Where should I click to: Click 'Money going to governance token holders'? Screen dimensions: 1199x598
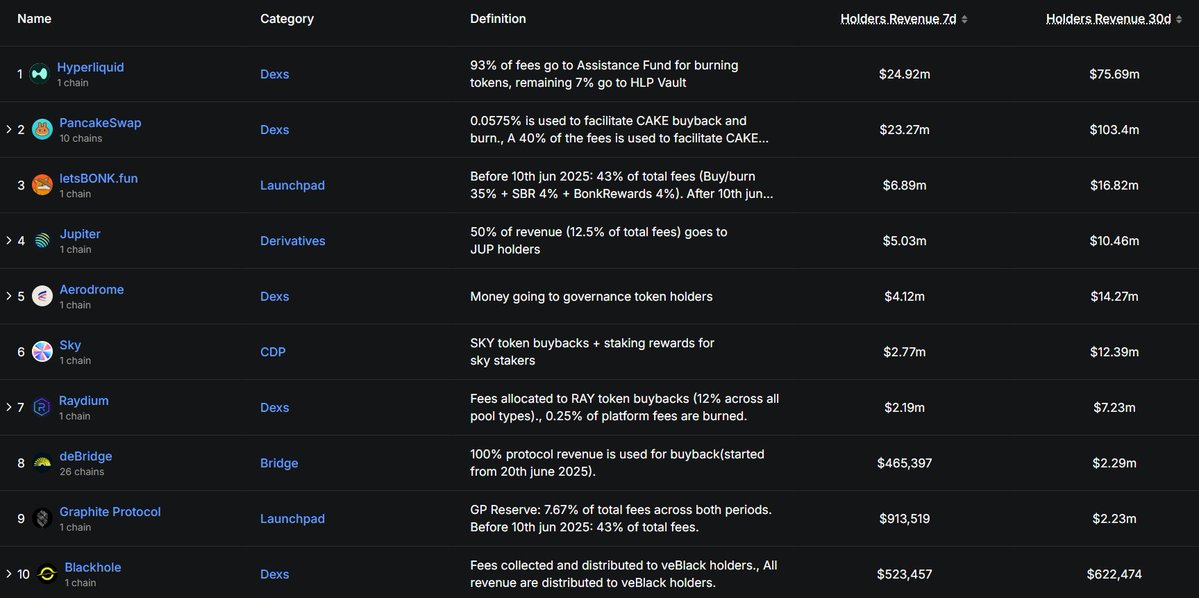(x=591, y=296)
